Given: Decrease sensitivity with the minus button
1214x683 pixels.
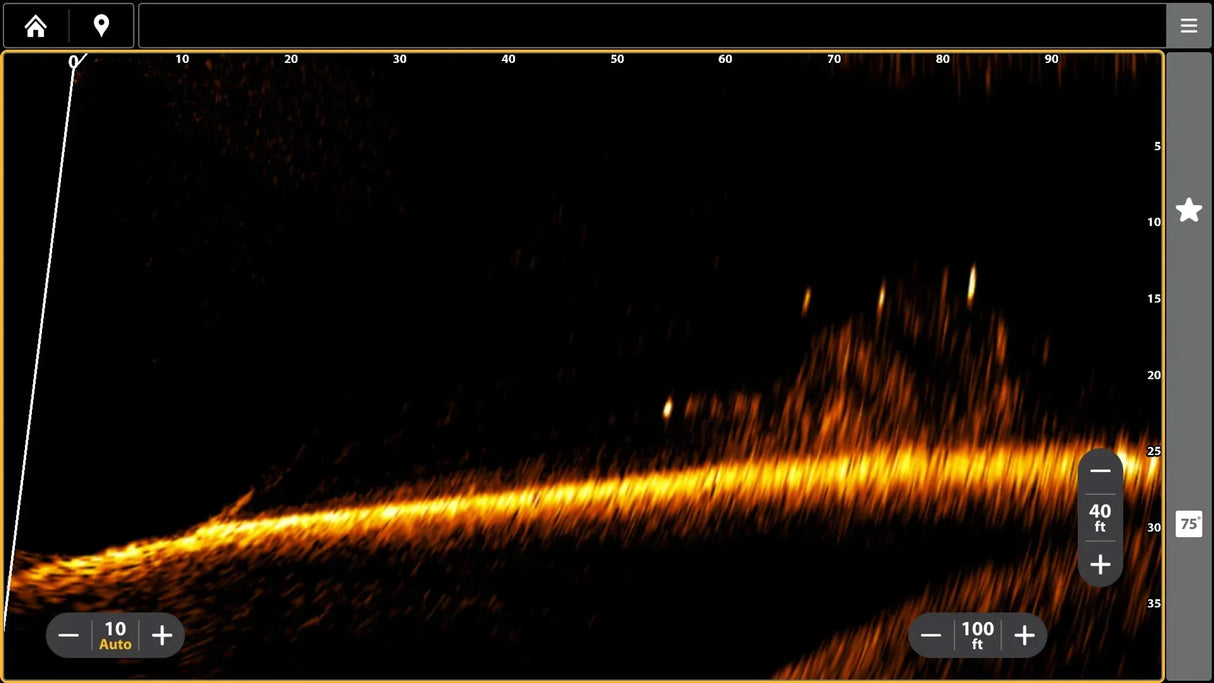Looking at the screenshot, I should (x=69, y=634).
